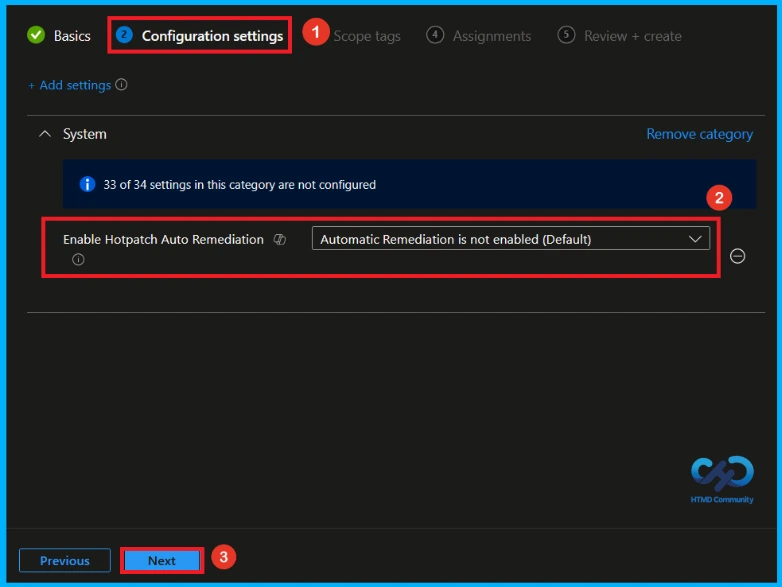The width and height of the screenshot is (782, 587).
Task: Go to the Scope tags step
Action: [x=367, y=36]
